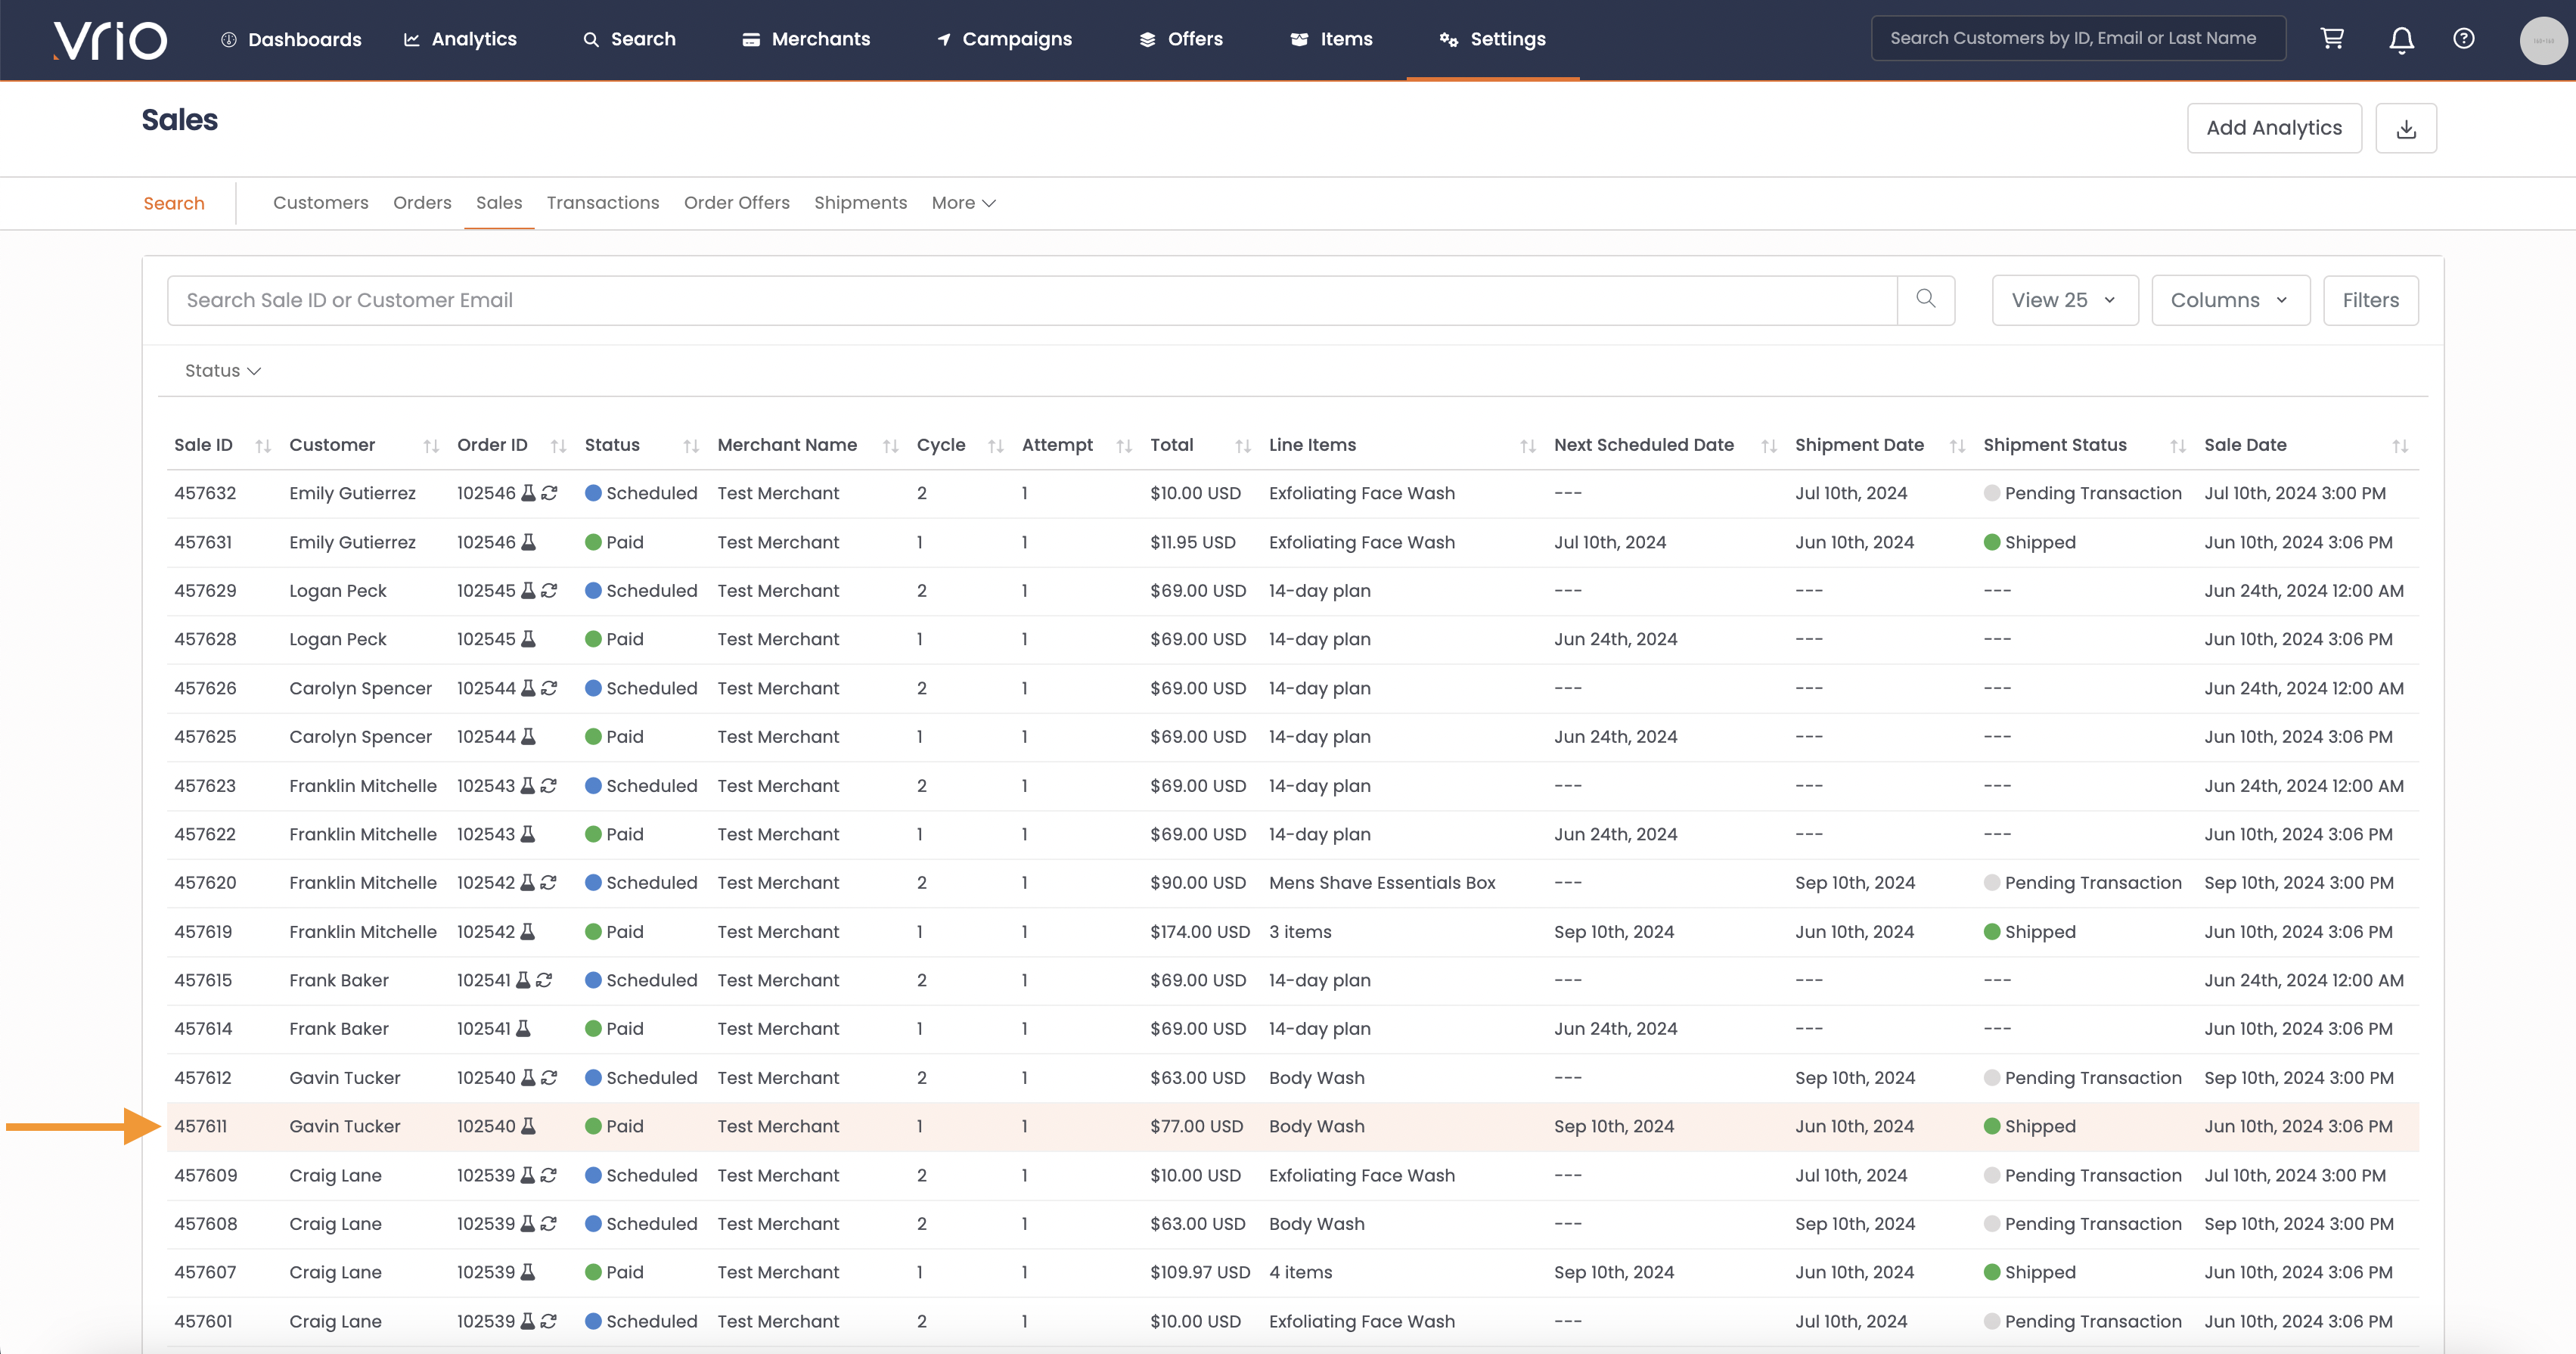Click '4 items' line items on sale 457607

[1300, 1272]
